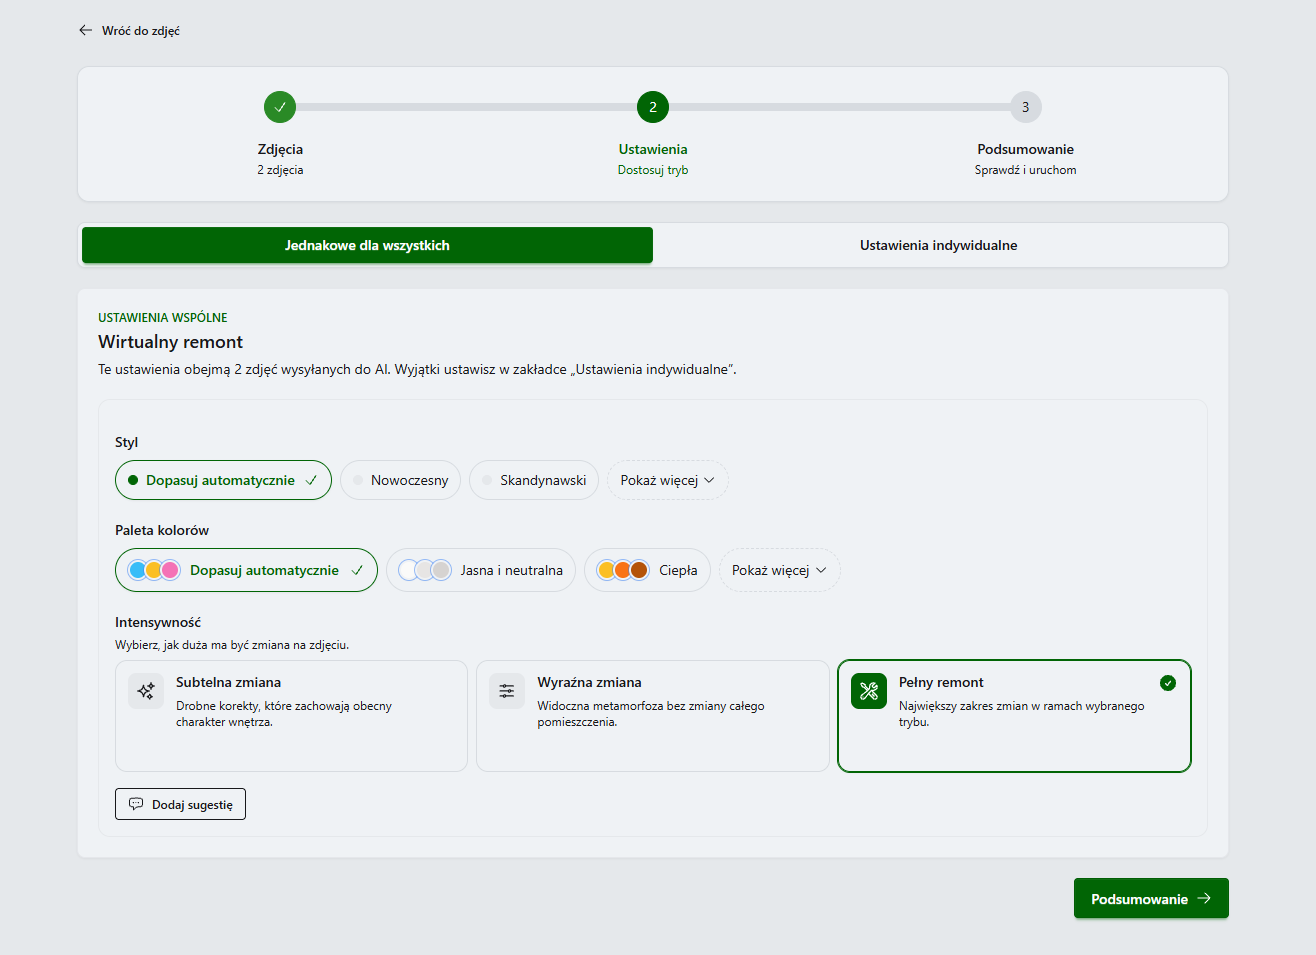Click the green check badge on Pełny remont
The height and width of the screenshot is (955, 1316).
[x=1168, y=683]
